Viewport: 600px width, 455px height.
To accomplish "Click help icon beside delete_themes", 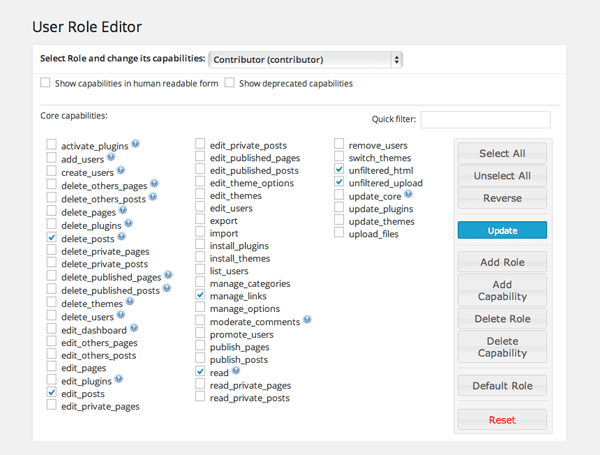I will [x=130, y=302].
